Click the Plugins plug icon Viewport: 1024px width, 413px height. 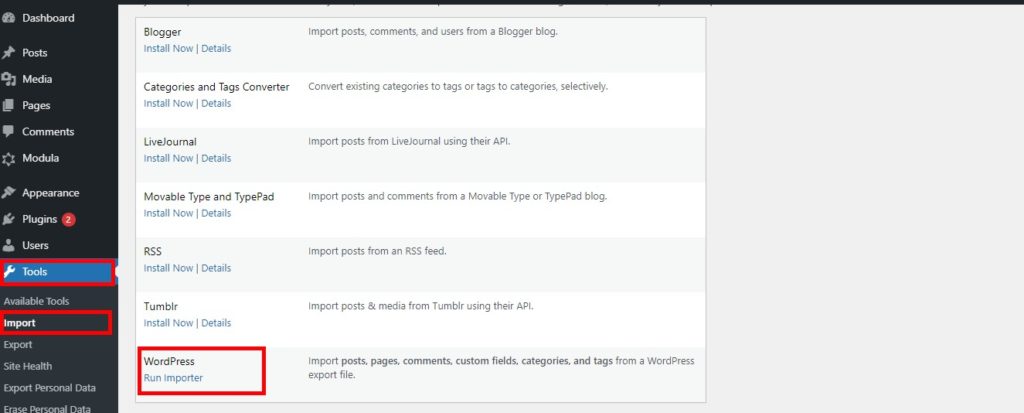point(9,219)
